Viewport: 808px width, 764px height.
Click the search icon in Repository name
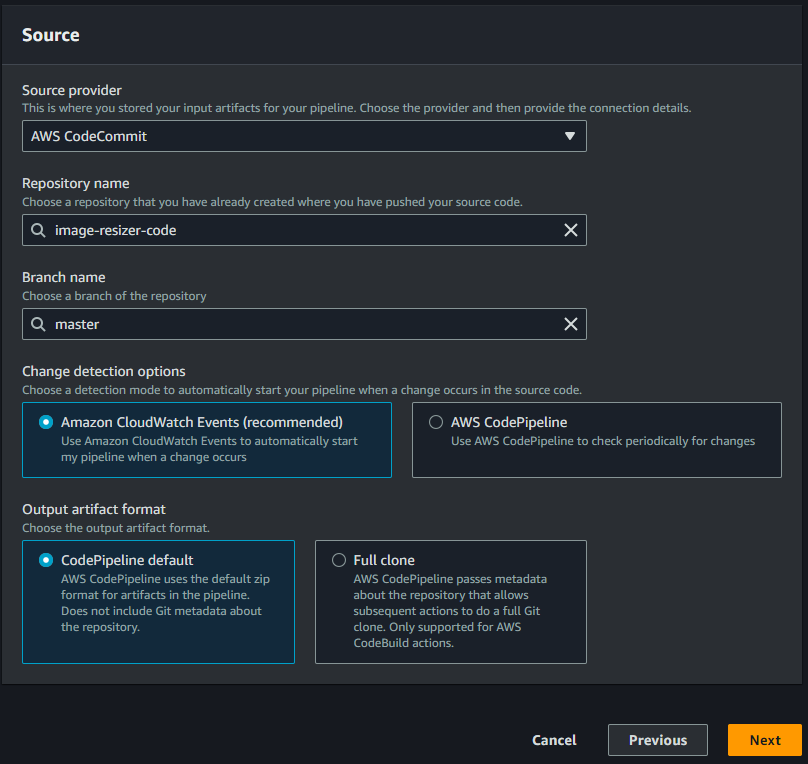(38, 230)
